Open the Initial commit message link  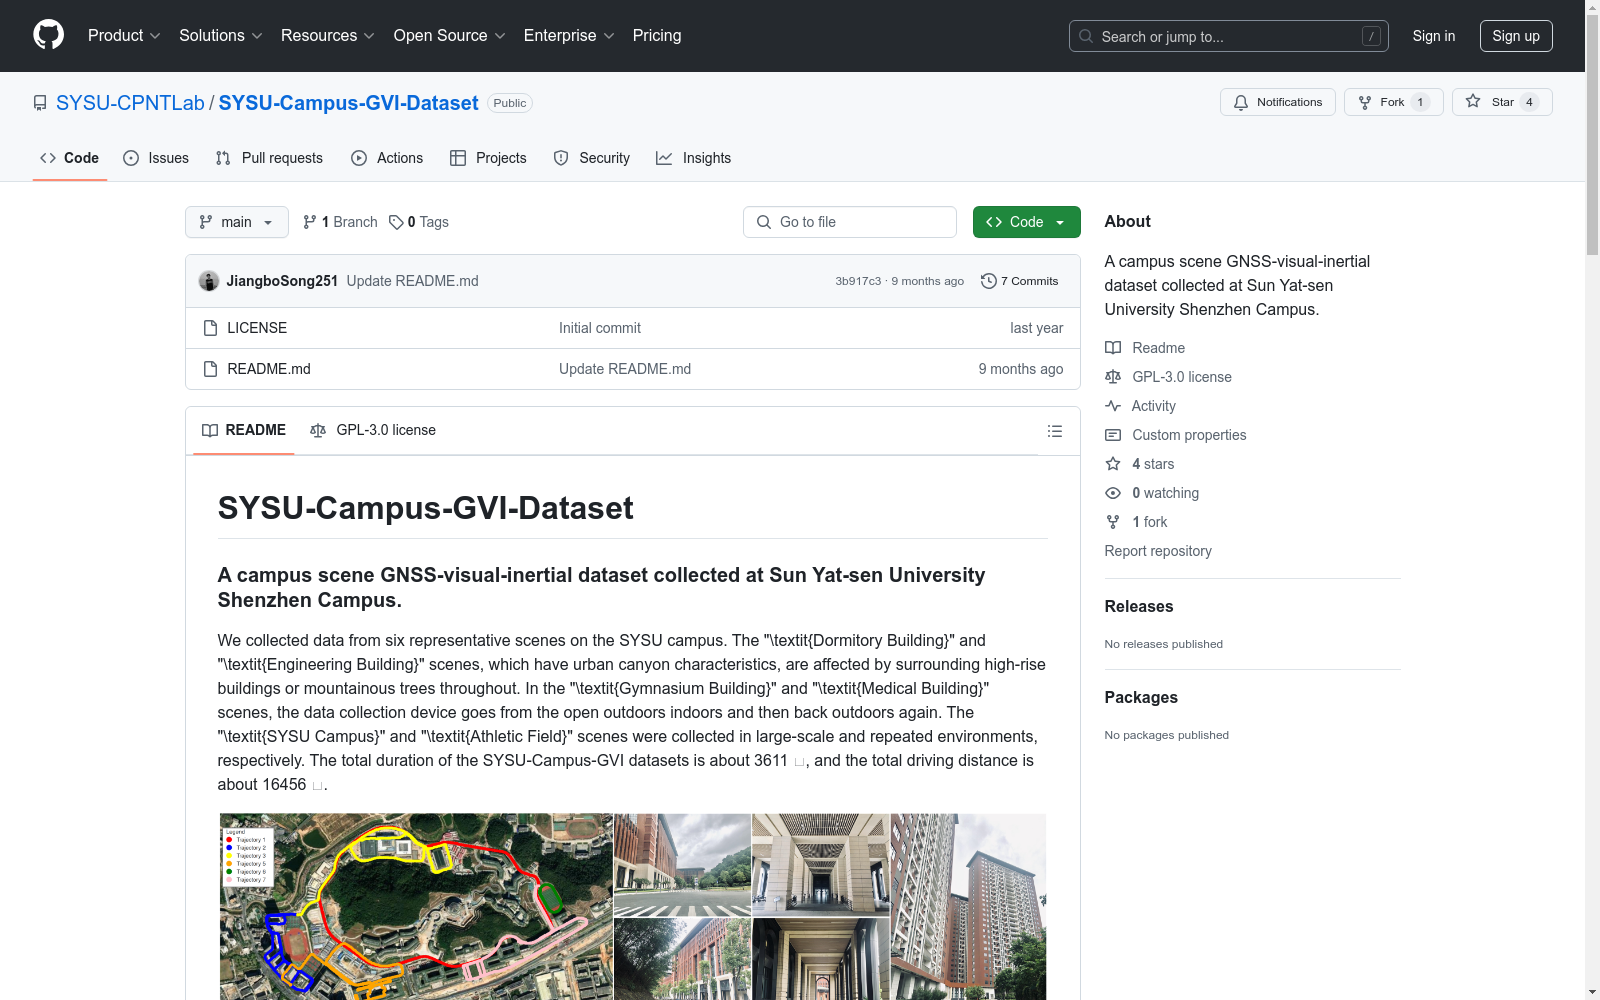point(600,328)
